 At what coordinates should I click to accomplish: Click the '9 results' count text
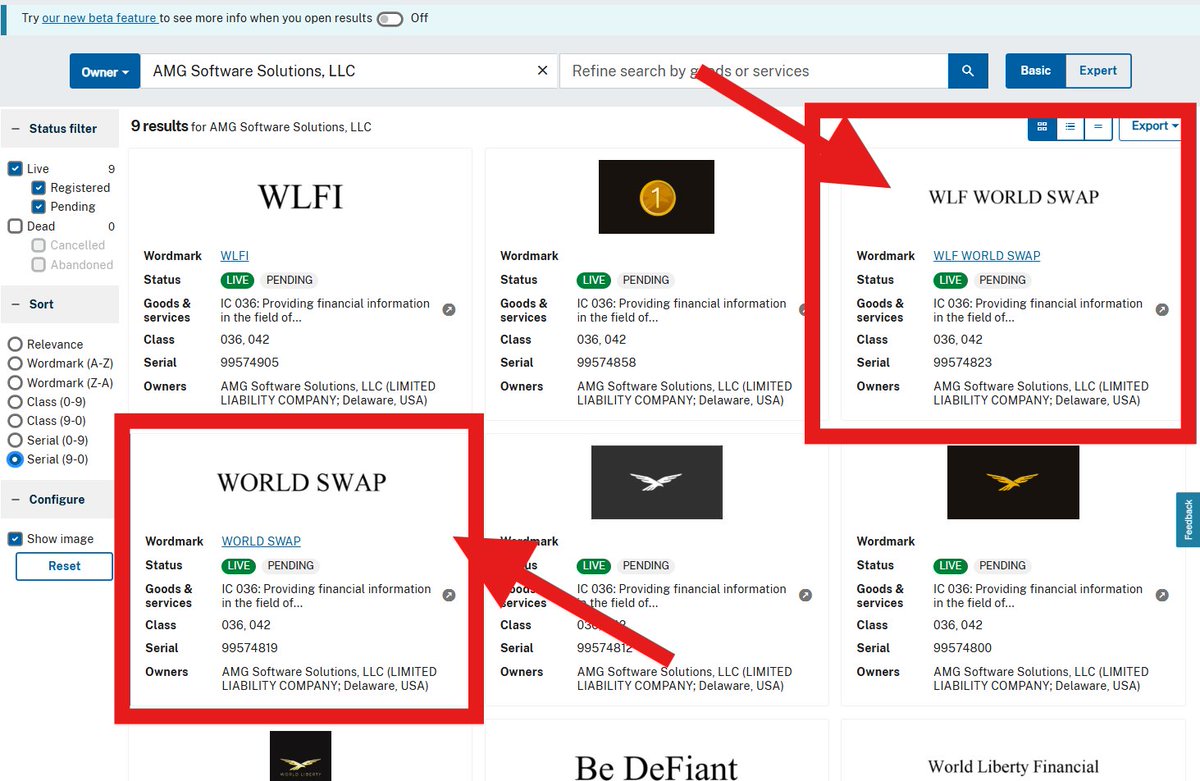[x=160, y=127]
